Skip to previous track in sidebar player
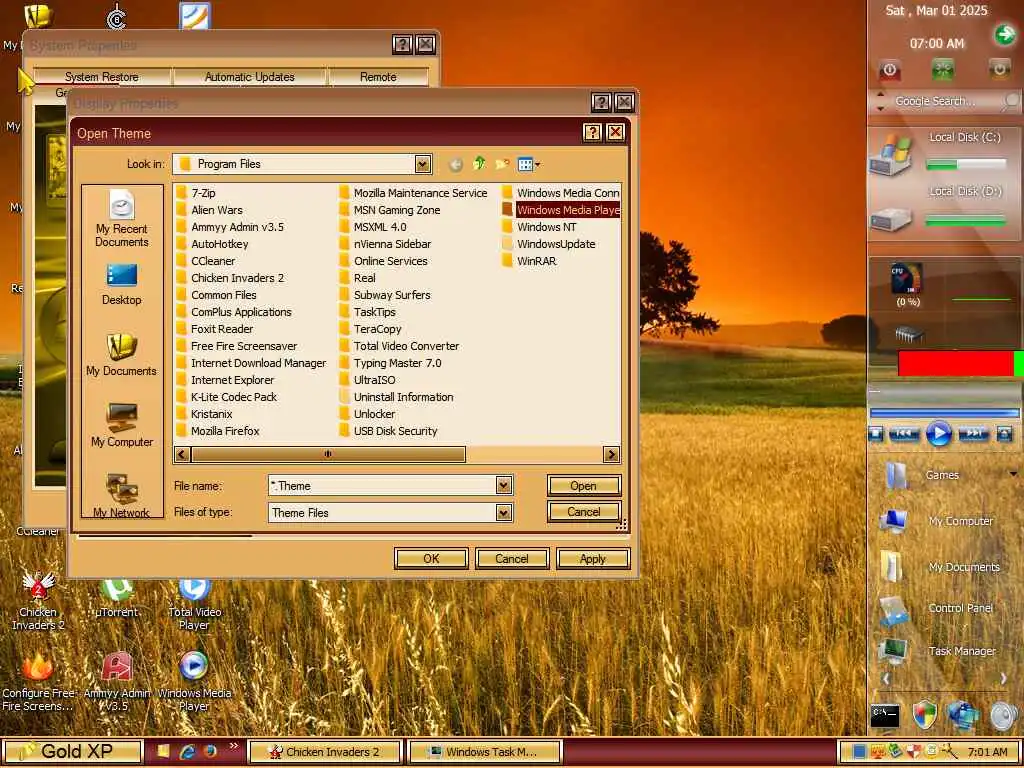Image resolution: width=1024 pixels, height=768 pixels. [x=904, y=433]
